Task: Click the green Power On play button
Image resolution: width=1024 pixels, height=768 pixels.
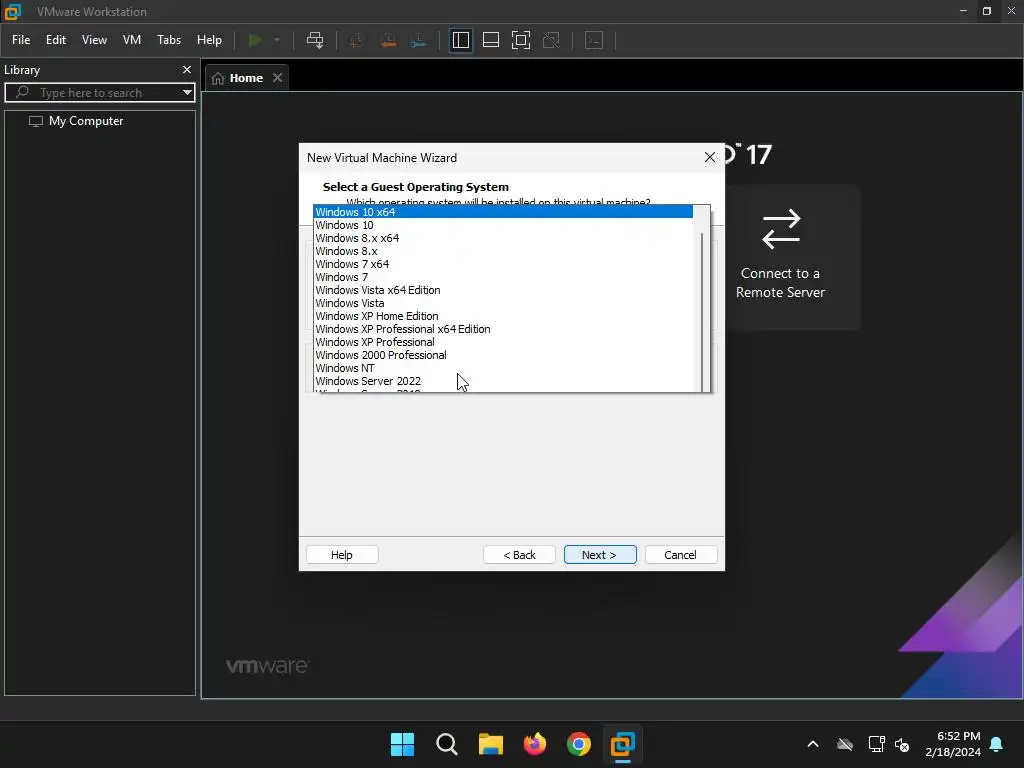Action: (255, 40)
